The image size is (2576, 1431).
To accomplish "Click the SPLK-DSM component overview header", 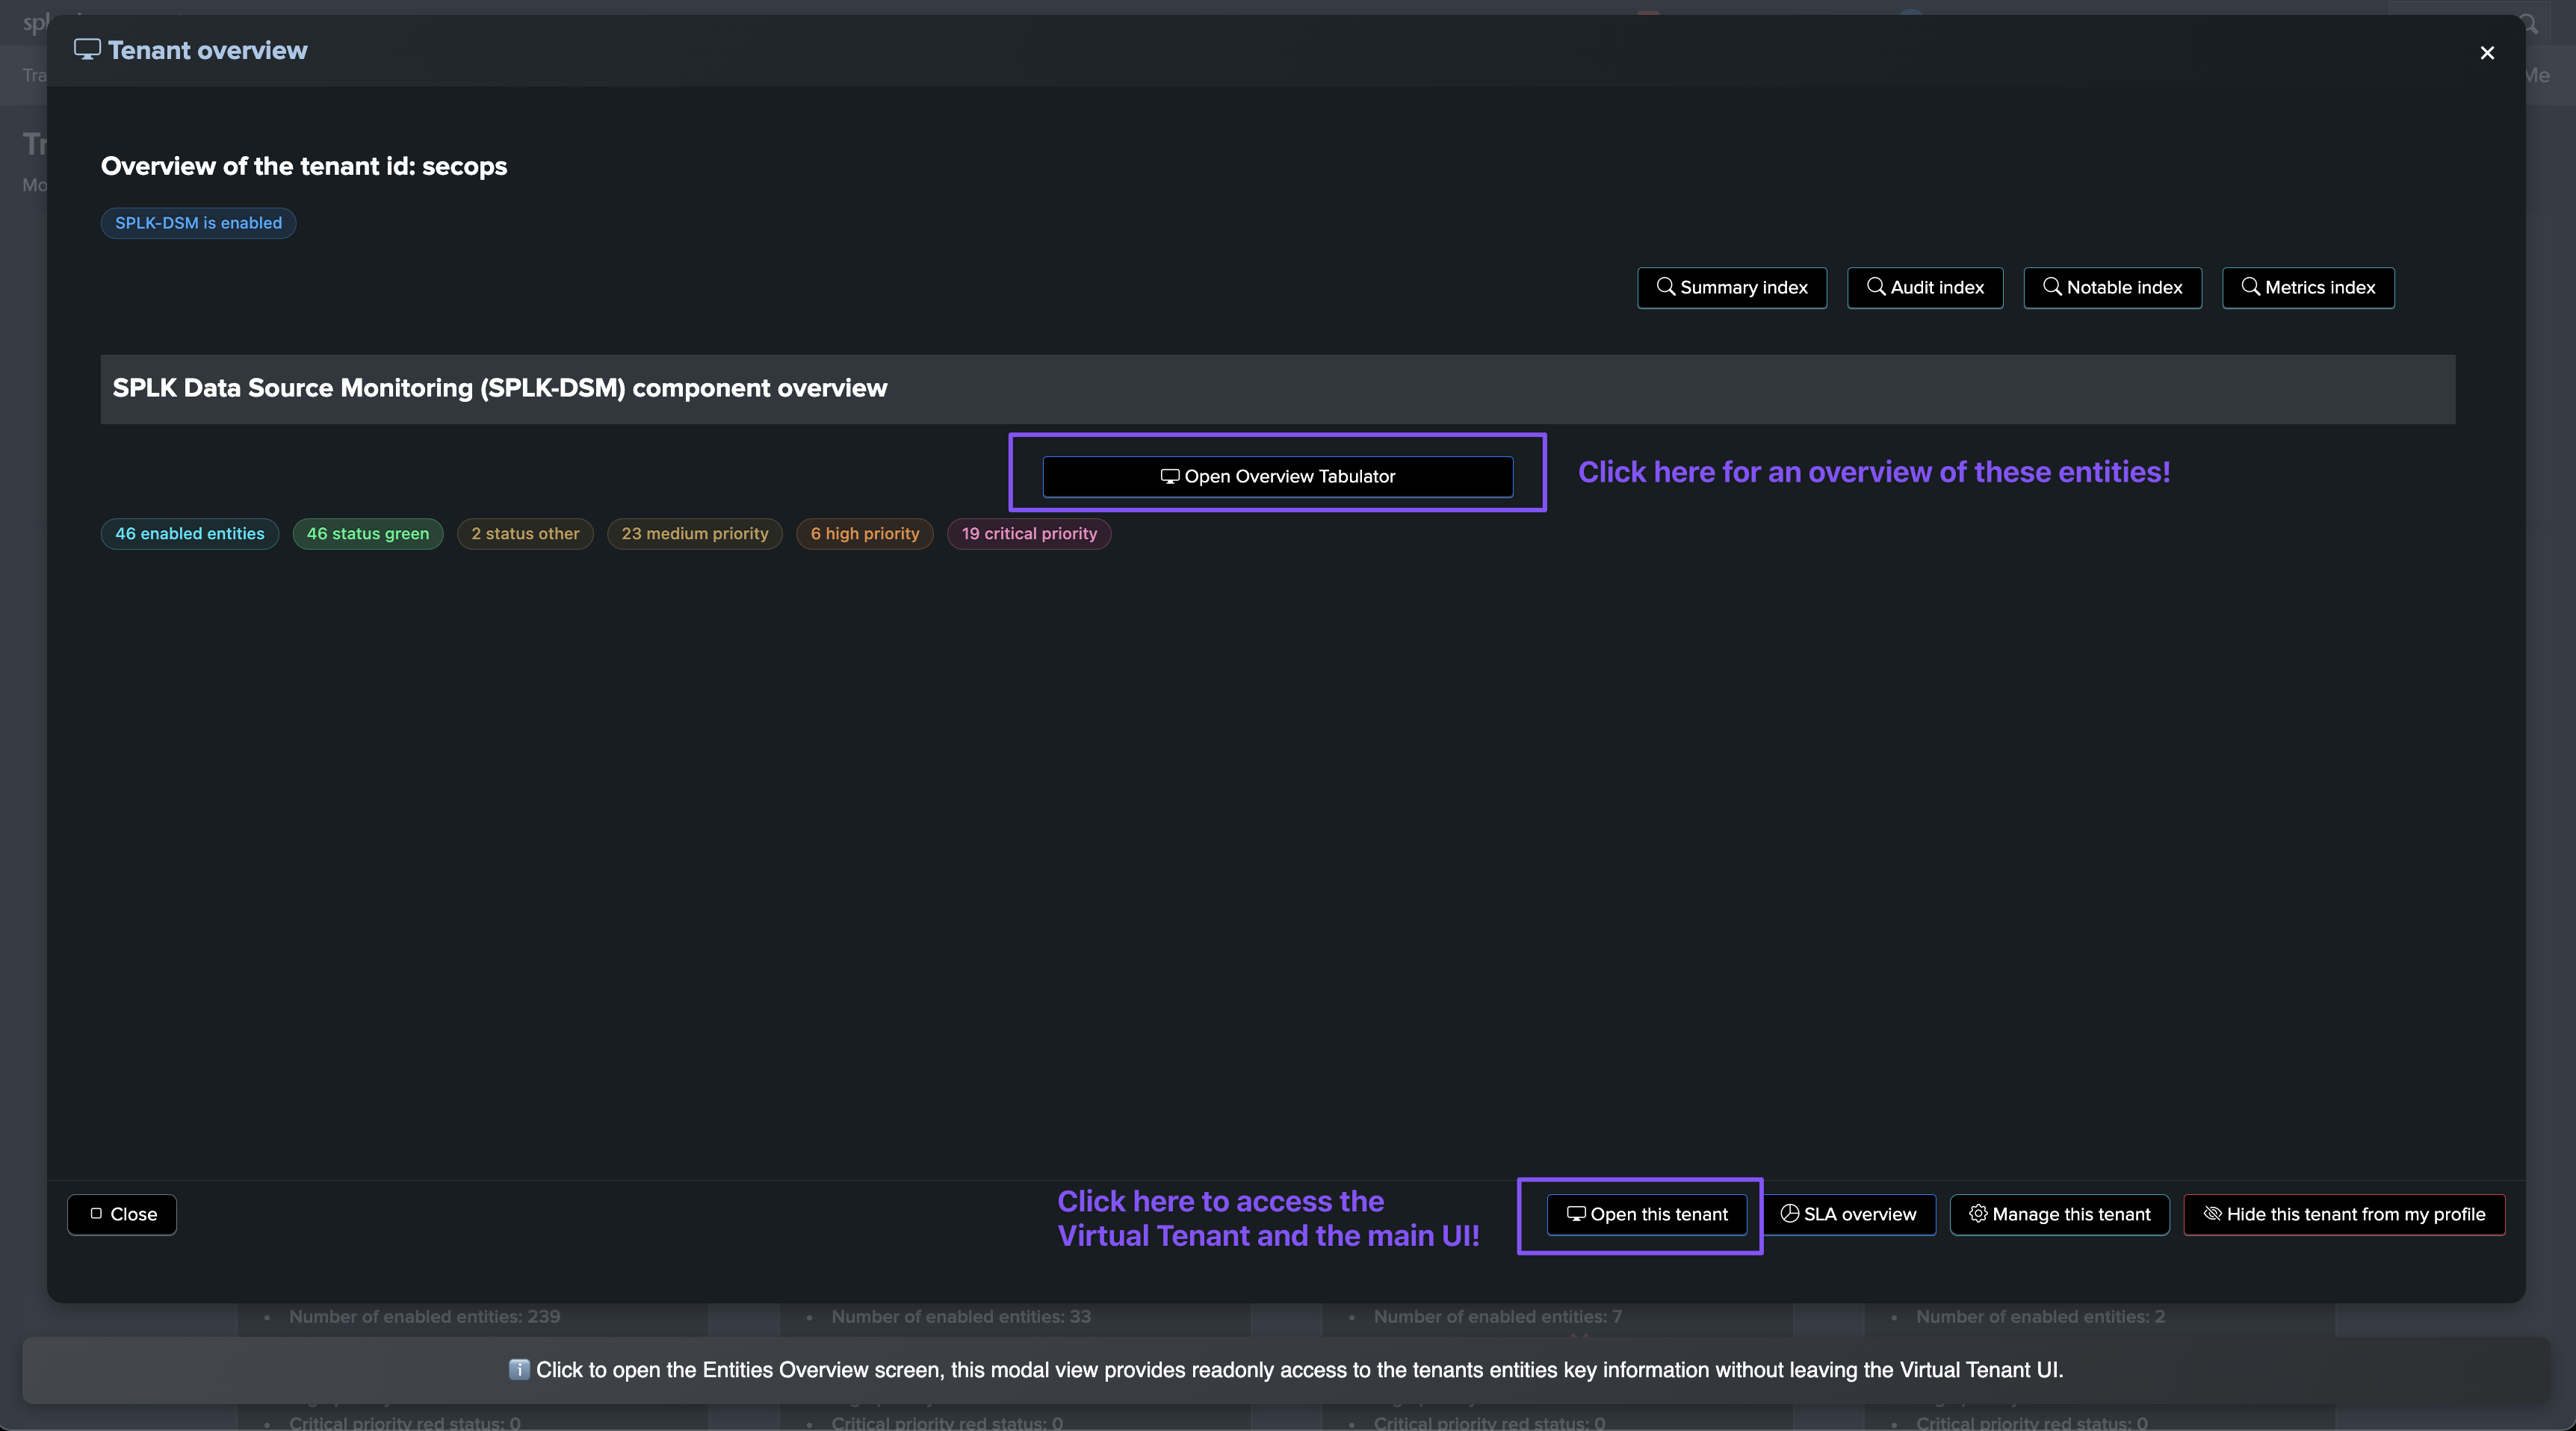I will [x=499, y=388].
